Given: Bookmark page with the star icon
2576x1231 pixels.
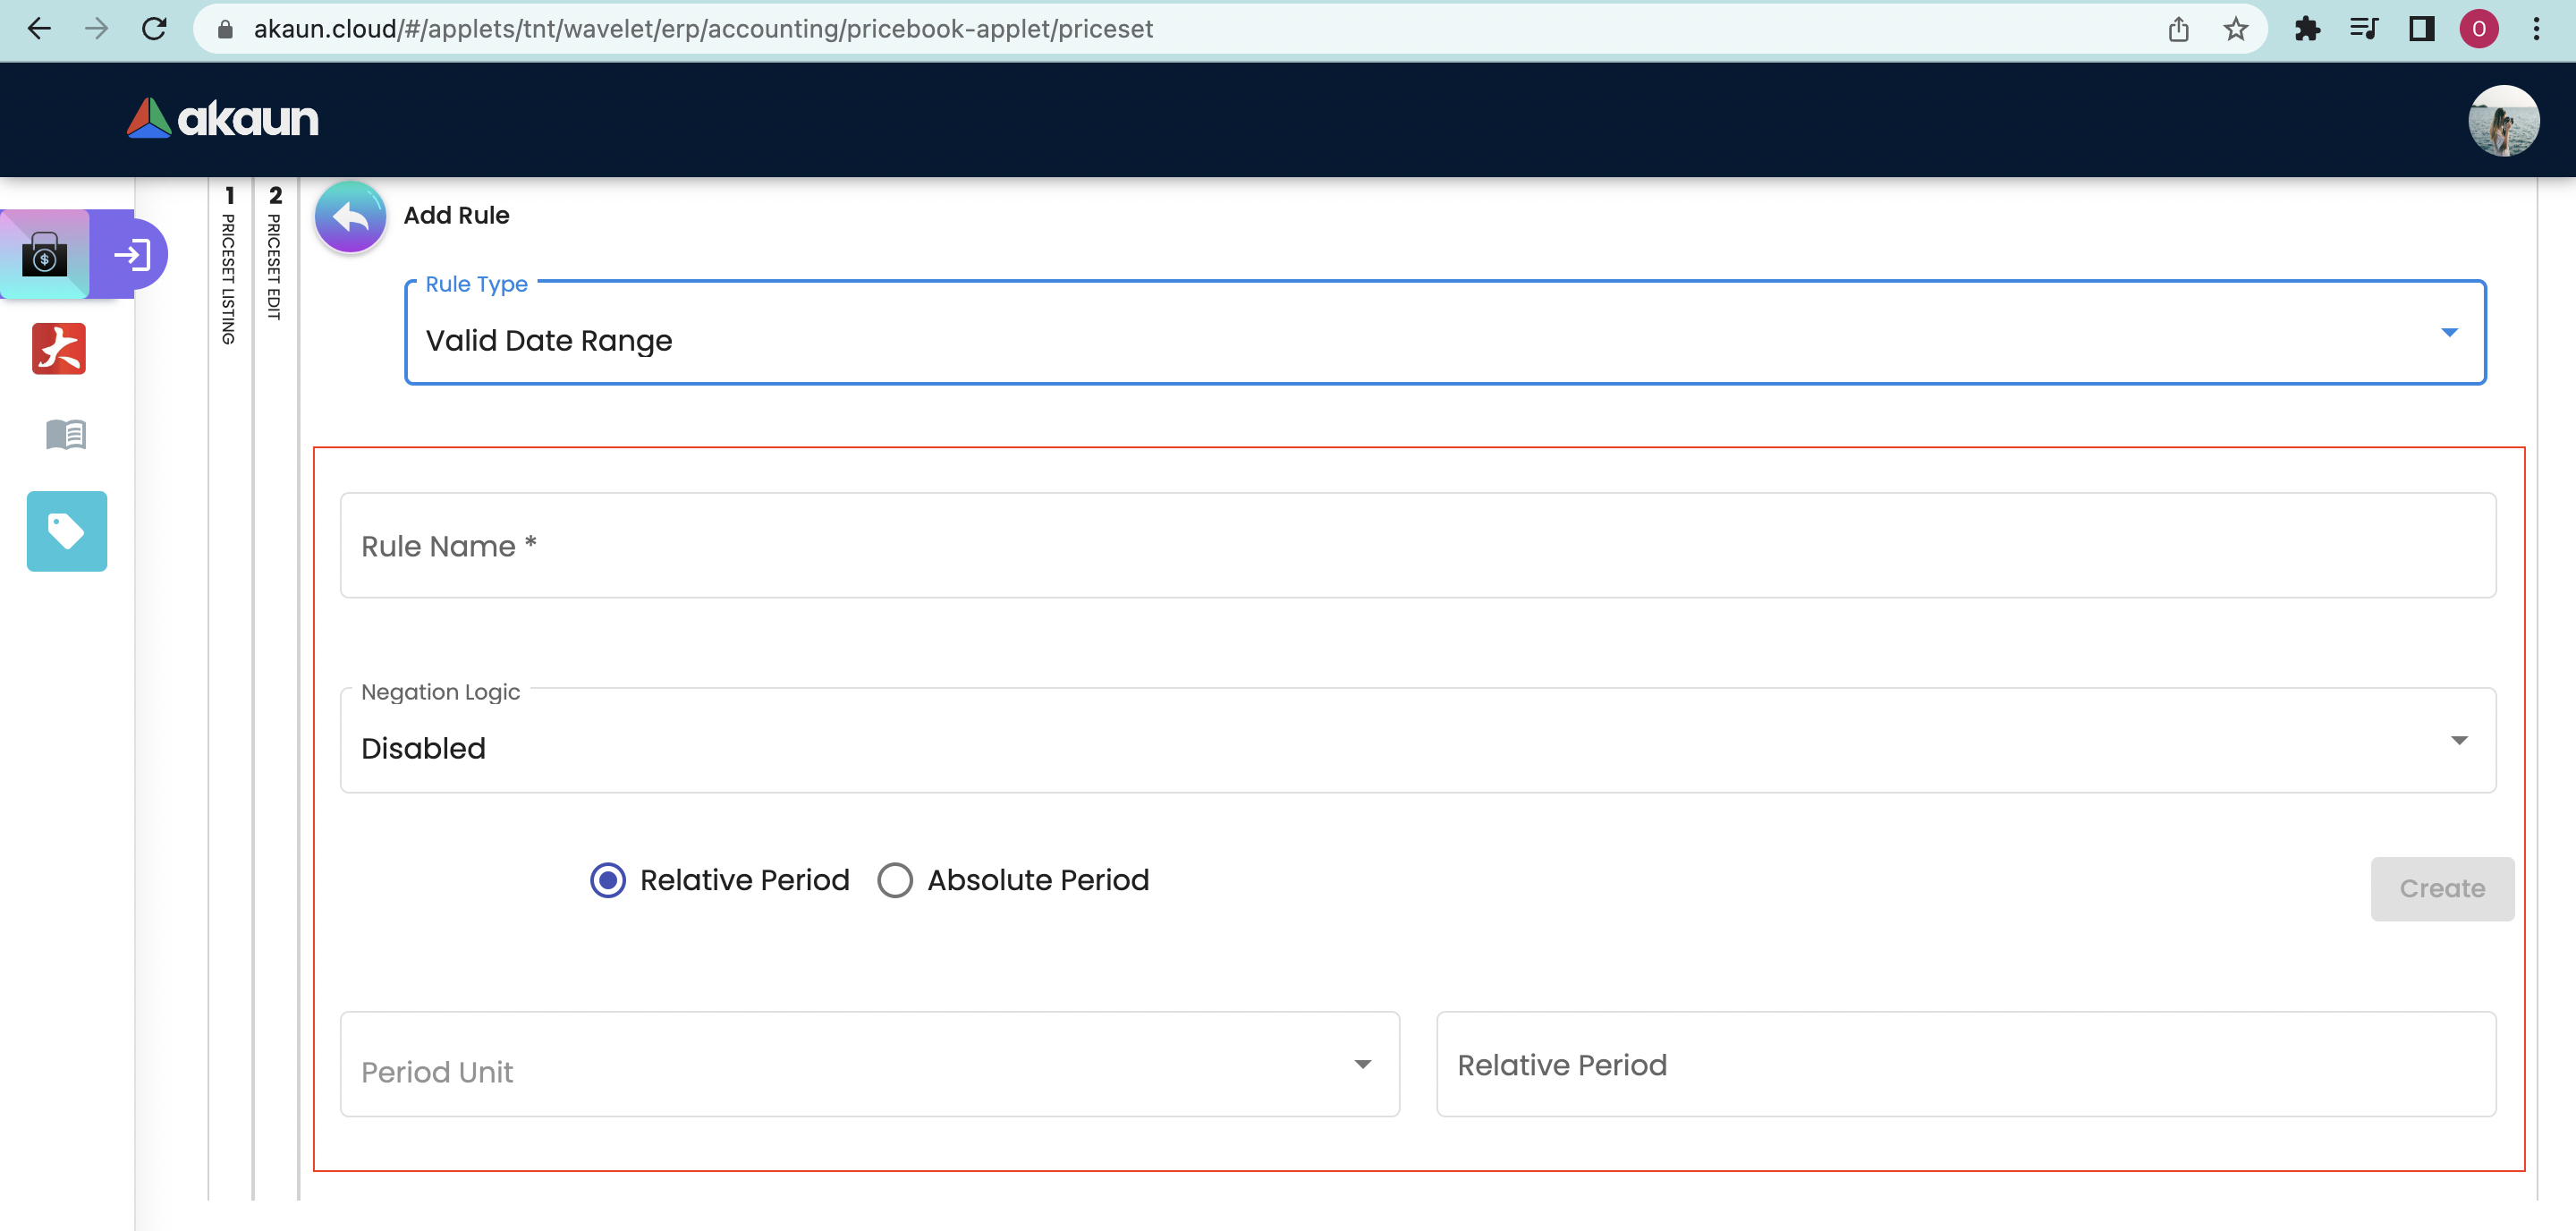Looking at the screenshot, I should [x=2235, y=29].
